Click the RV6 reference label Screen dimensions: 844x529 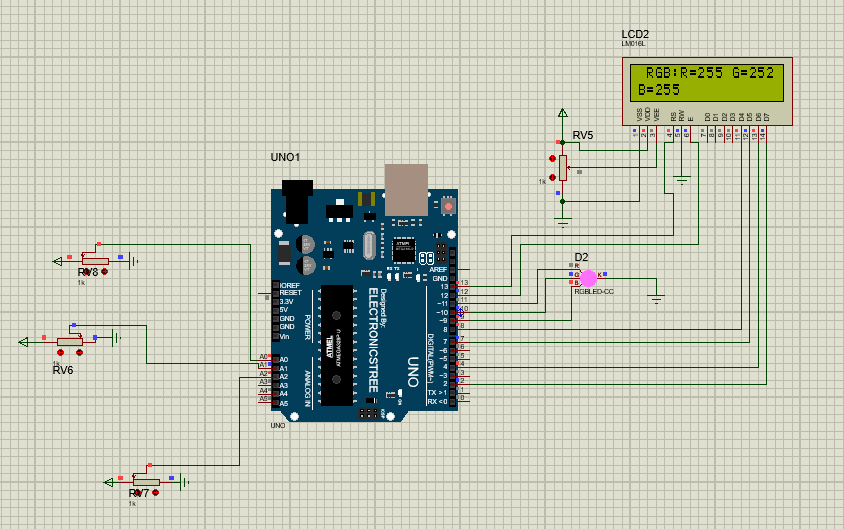pos(63,370)
